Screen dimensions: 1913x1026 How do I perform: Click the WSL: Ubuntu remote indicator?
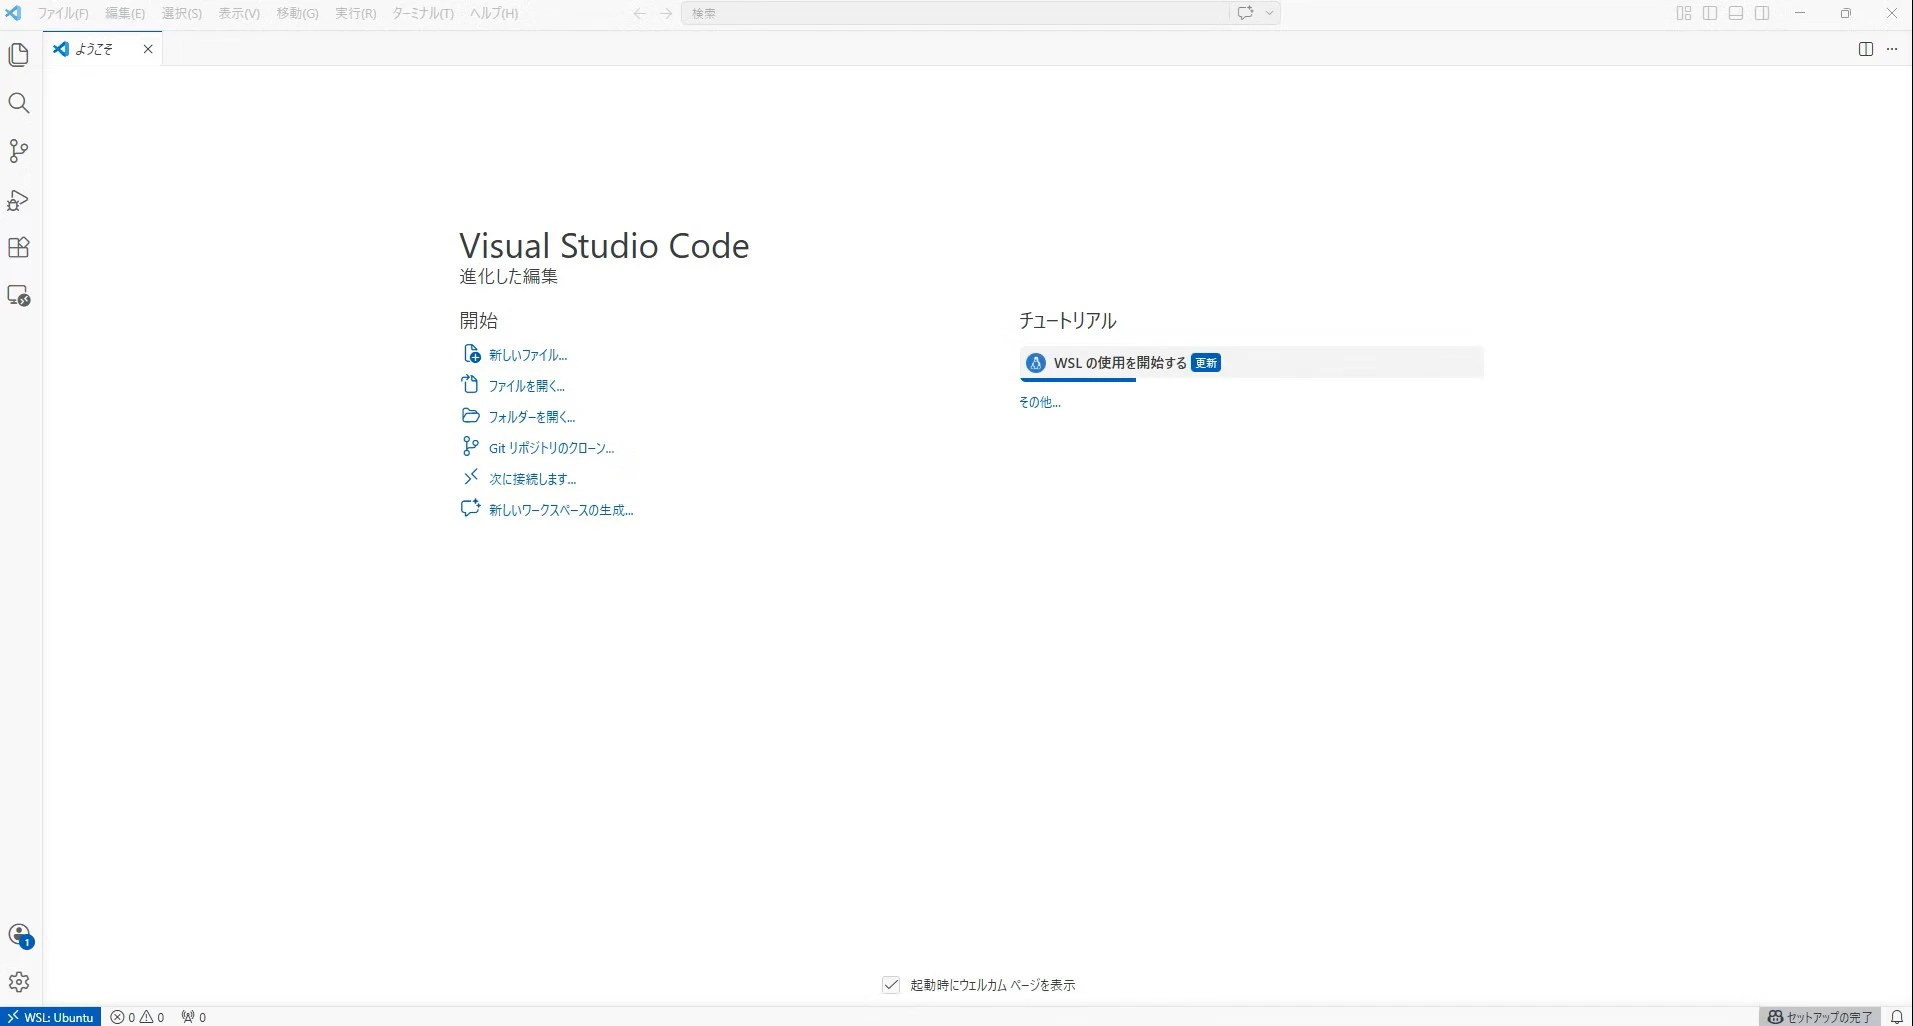pos(51,1017)
